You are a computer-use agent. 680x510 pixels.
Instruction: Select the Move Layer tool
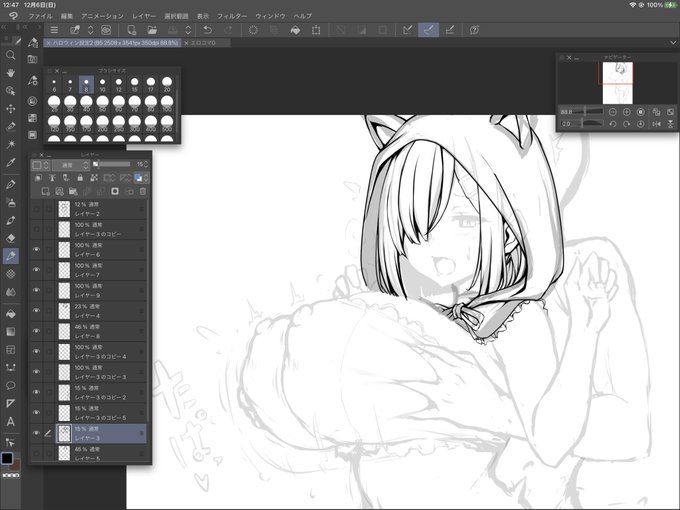pyautogui.click(x=11, y=108)
